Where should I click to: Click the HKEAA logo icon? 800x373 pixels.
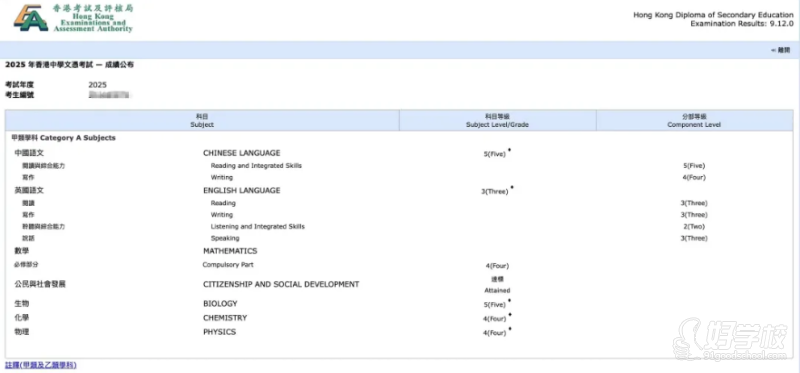click(x=31, y=18)
